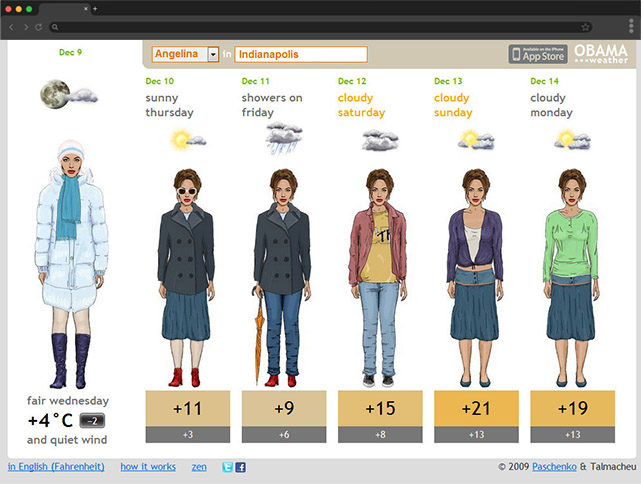Open the App Store download button
This screenshot has height=484, width=643.
pyautogui.click(x=538, y=54)
